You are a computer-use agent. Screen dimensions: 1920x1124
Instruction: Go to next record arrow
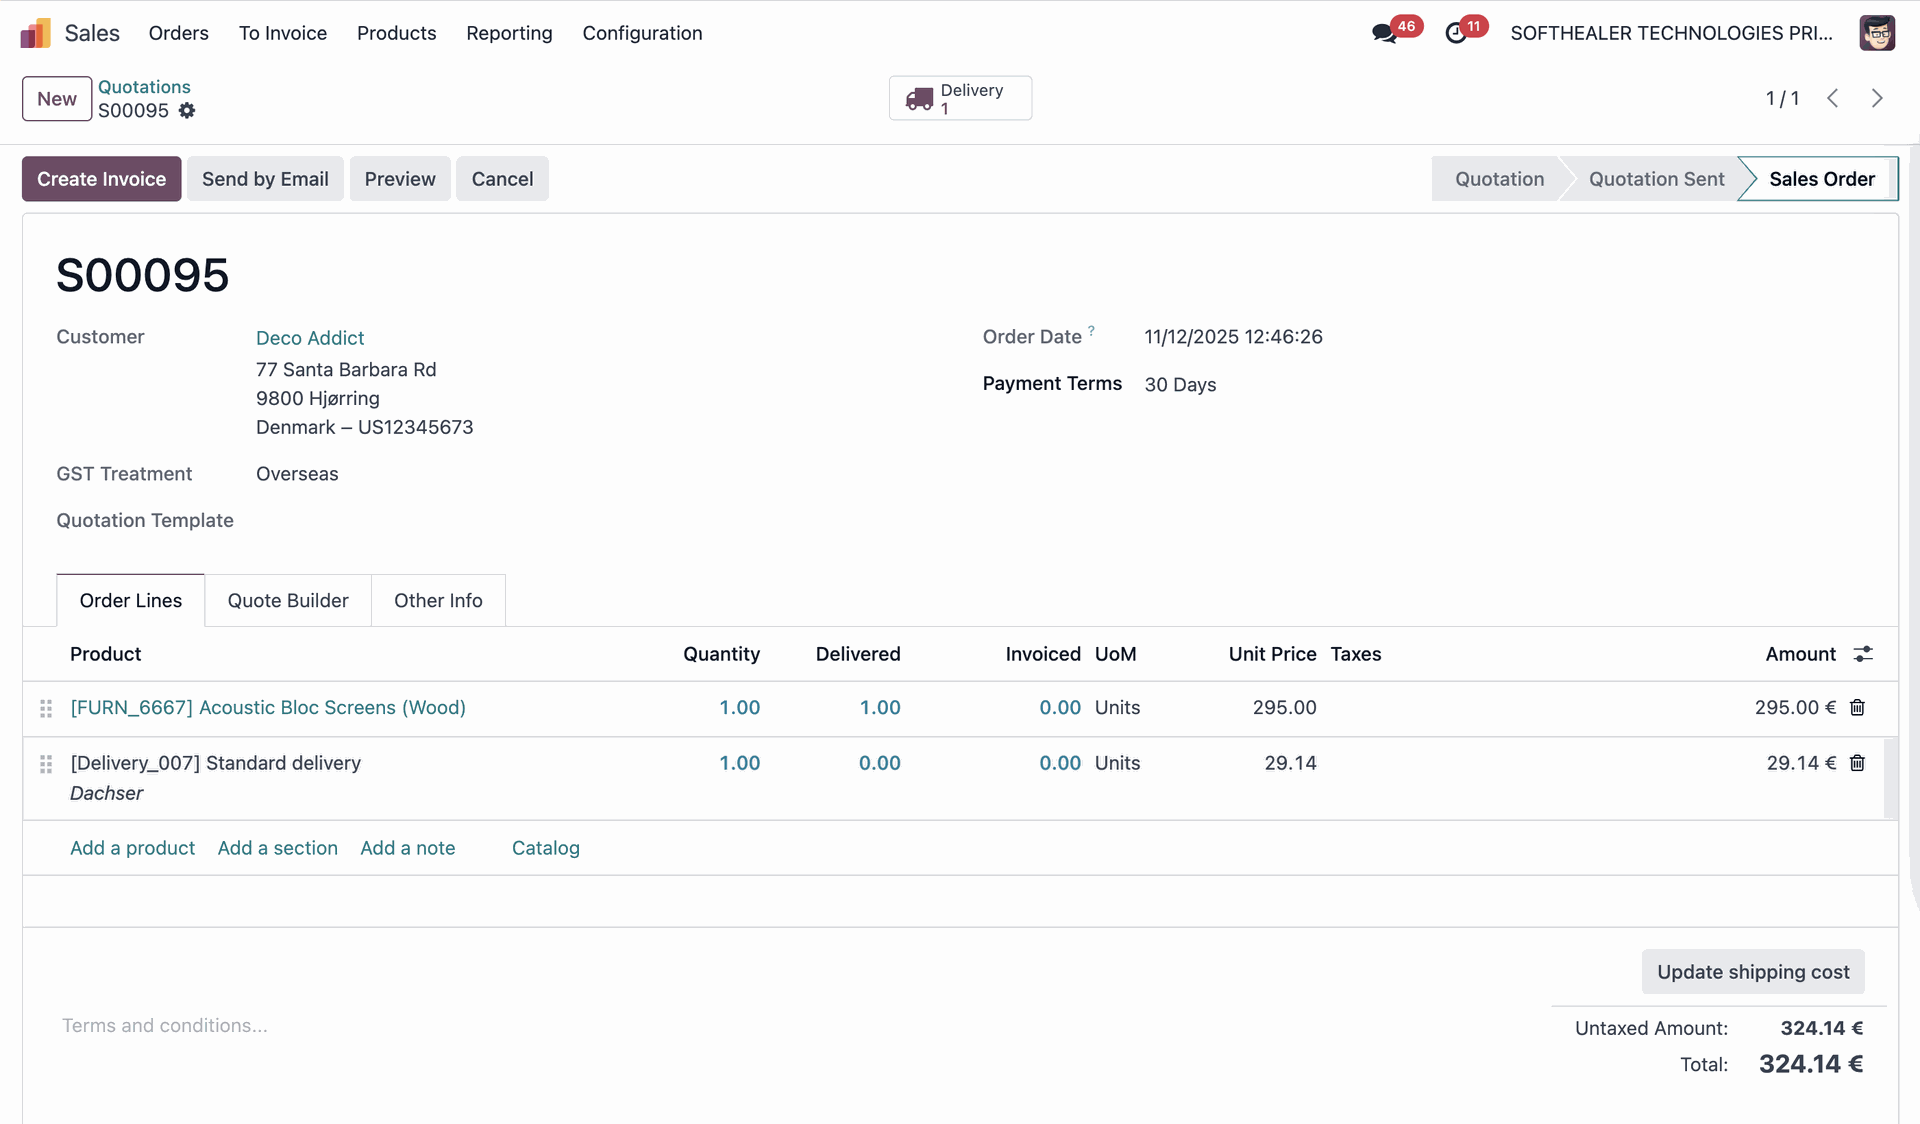tap(1876, 98)
